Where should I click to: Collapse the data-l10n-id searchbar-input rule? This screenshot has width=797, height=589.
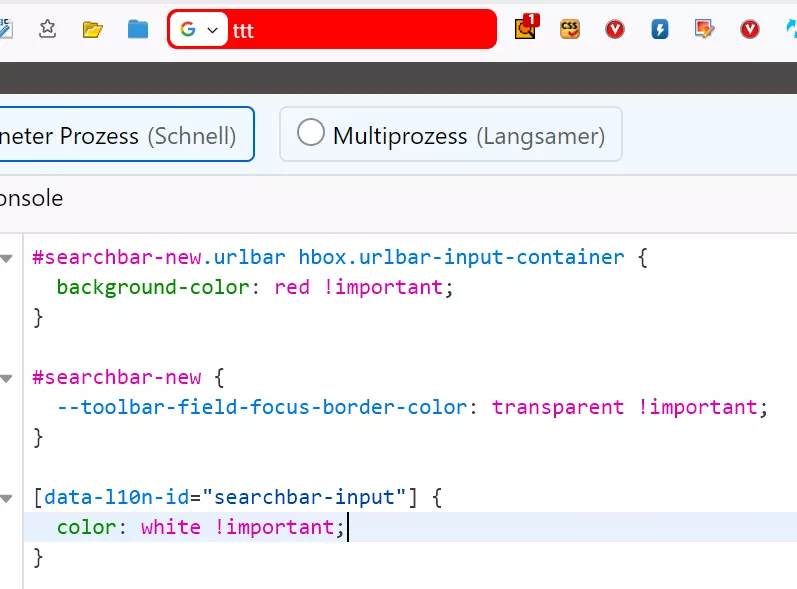pyautogui.click(x=7, y=498)
